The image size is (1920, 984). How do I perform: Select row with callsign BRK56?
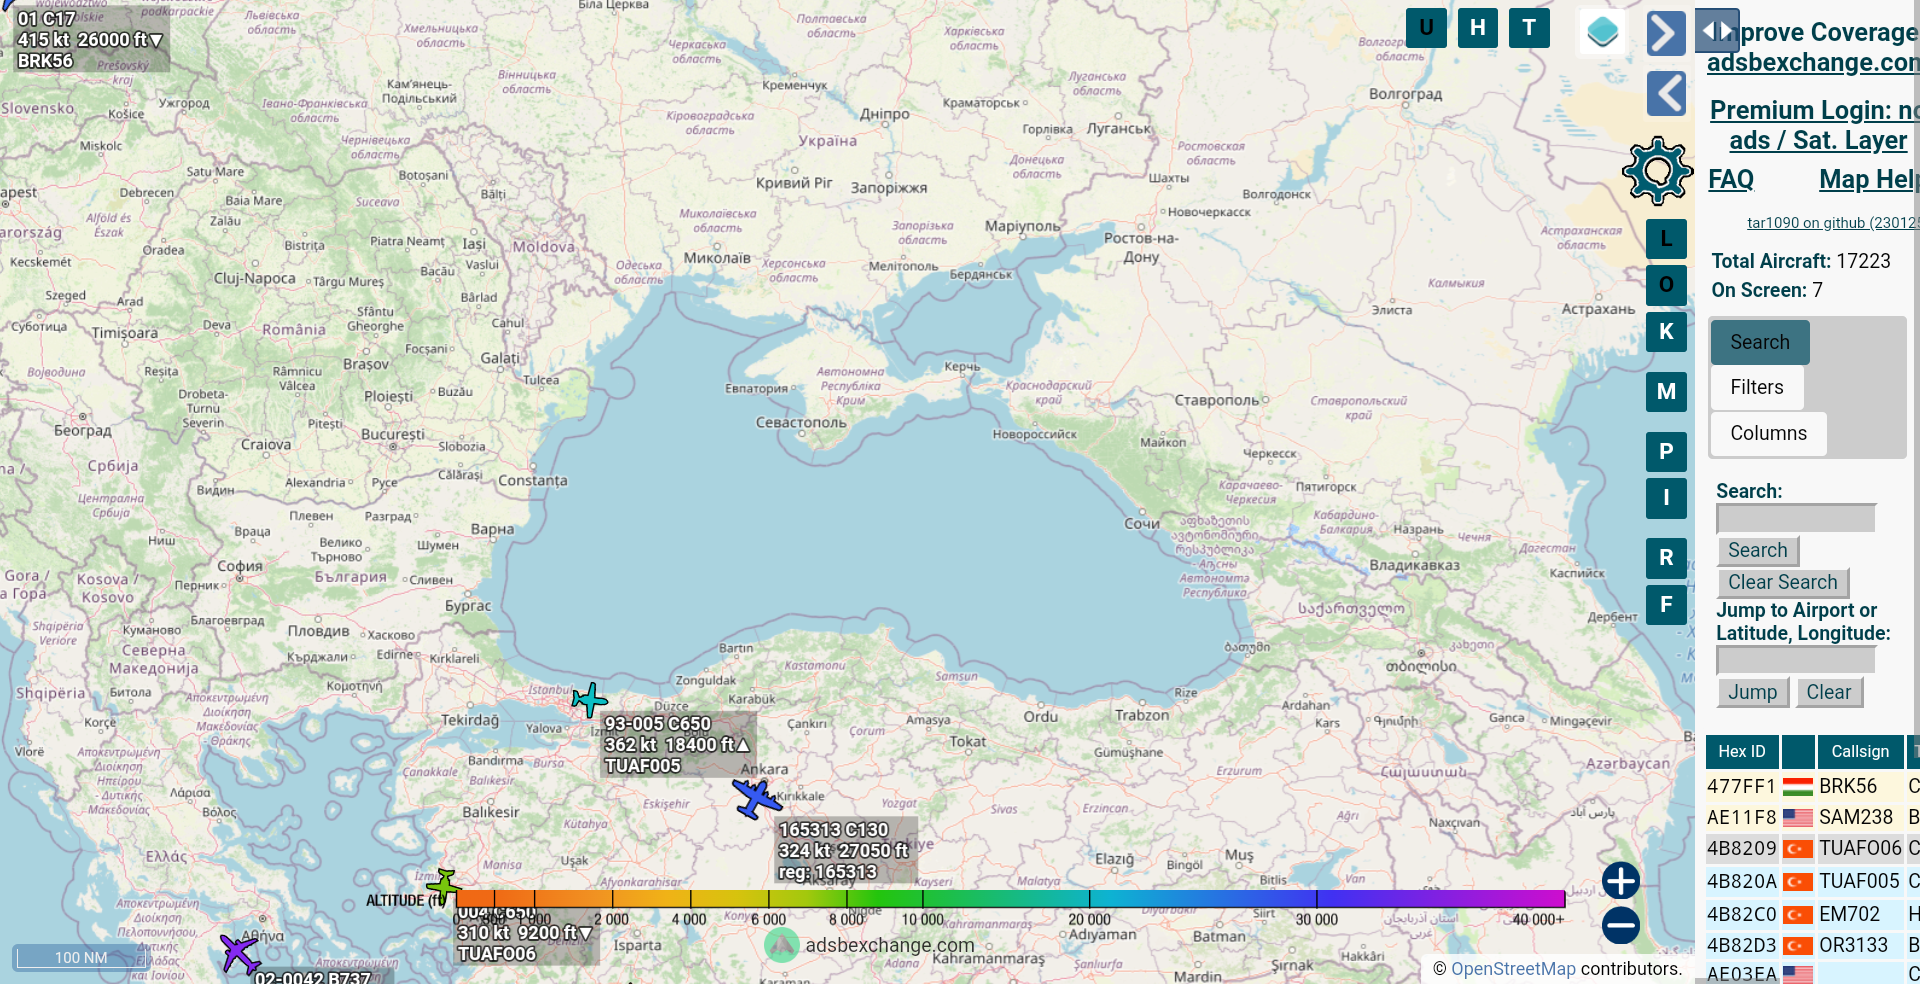click(x=1813, y=787)
